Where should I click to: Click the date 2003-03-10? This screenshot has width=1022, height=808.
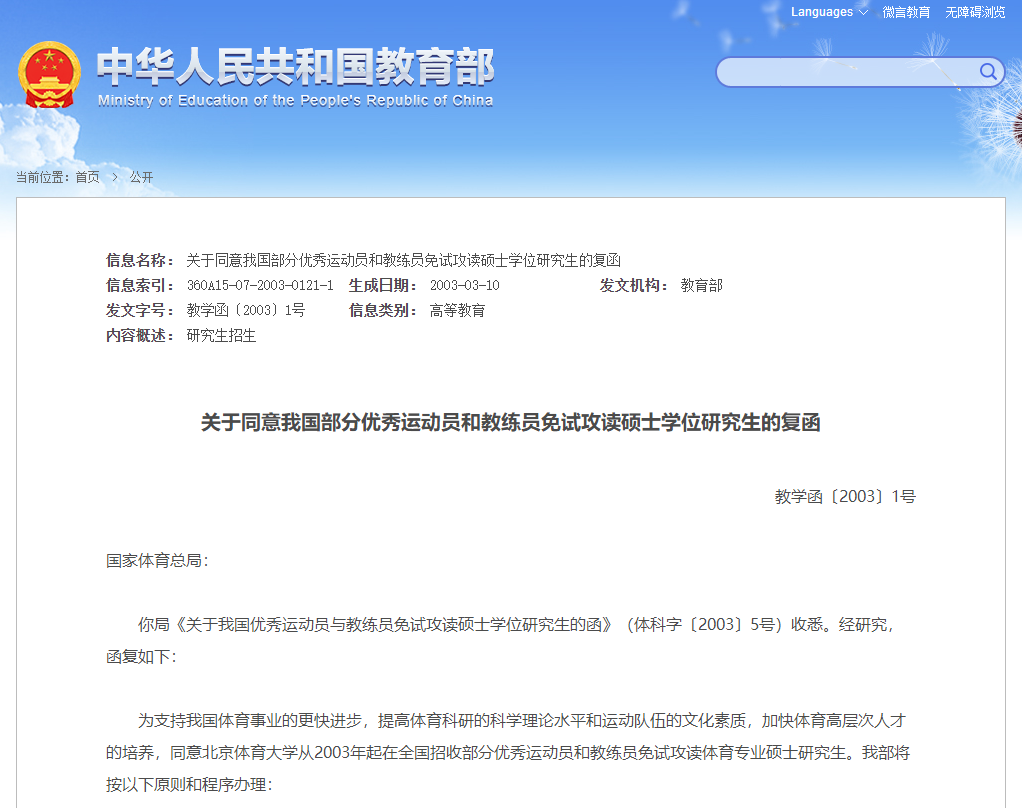click(465, 285)
